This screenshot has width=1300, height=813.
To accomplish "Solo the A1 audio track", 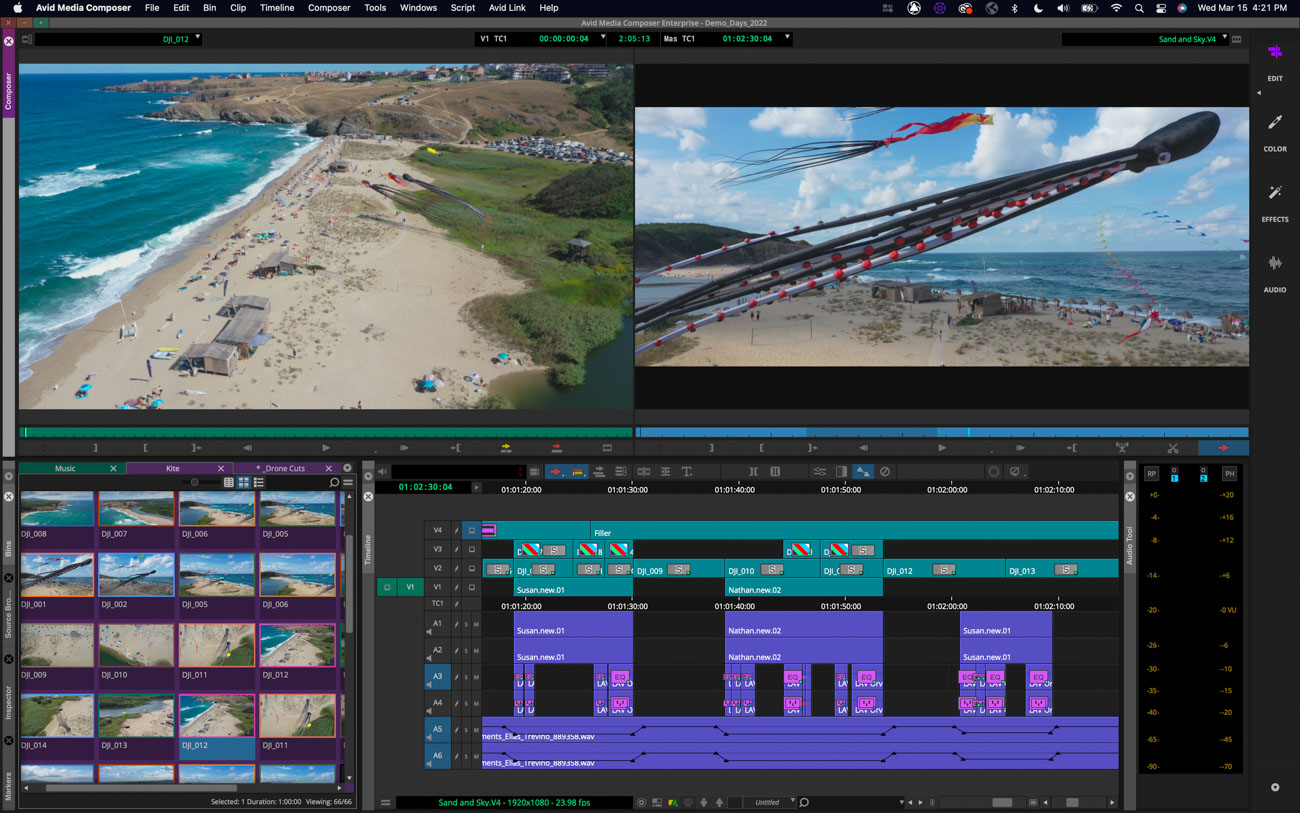I will [x=466, y=625].
